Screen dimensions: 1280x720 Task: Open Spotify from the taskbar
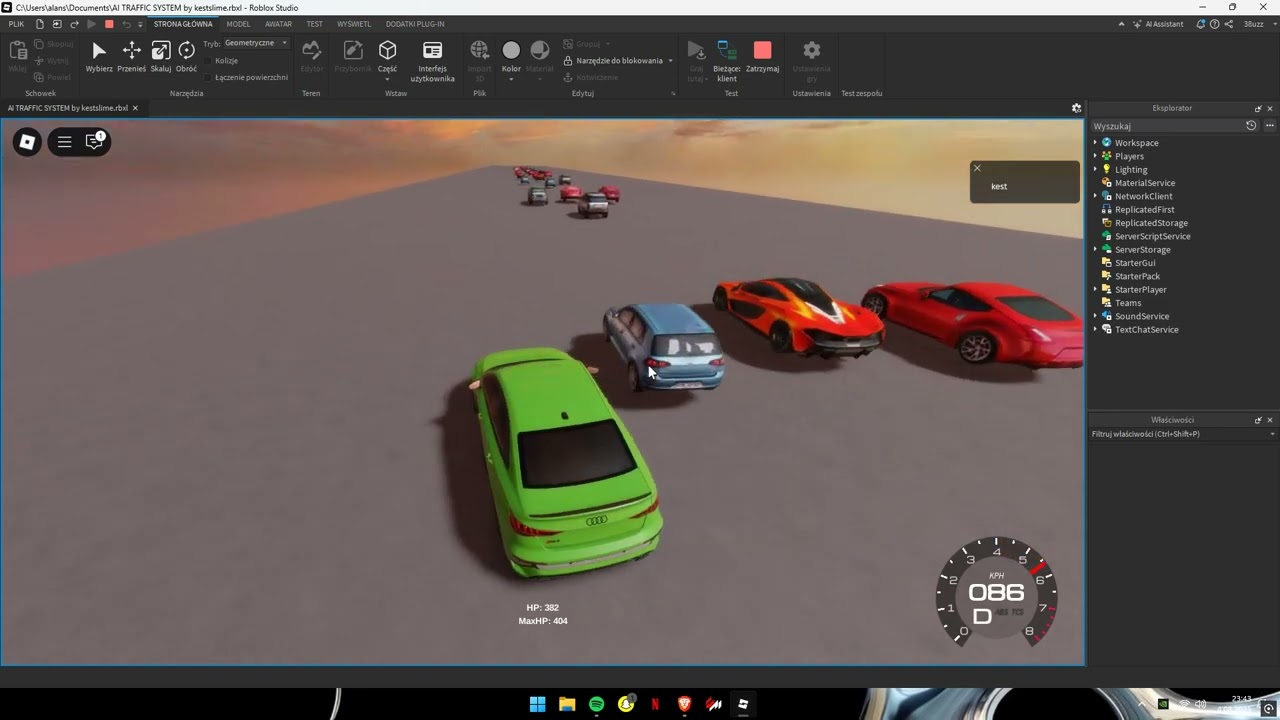(x=596, y=704)
